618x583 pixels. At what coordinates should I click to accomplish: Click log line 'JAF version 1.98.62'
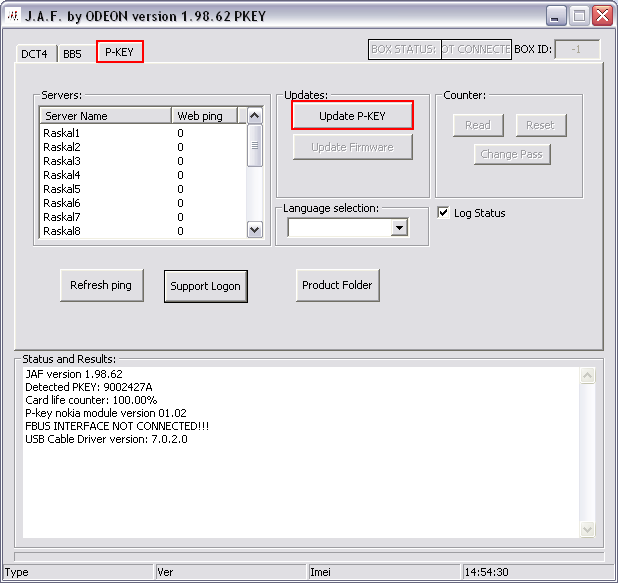coord(74,374)
